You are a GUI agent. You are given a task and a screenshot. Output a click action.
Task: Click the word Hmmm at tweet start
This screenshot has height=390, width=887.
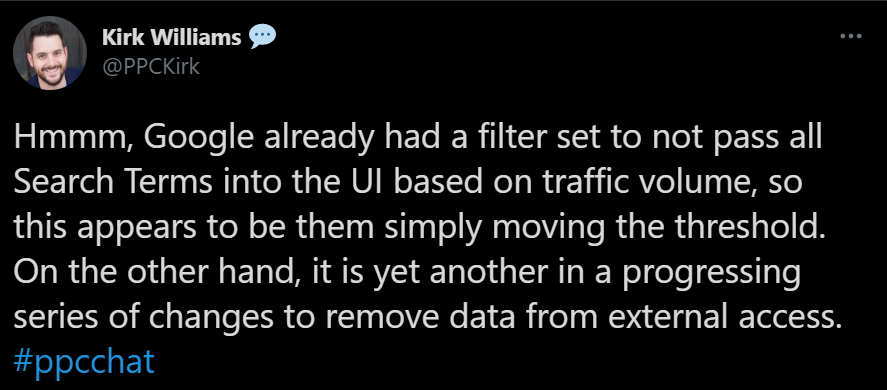tap(70, 140)
